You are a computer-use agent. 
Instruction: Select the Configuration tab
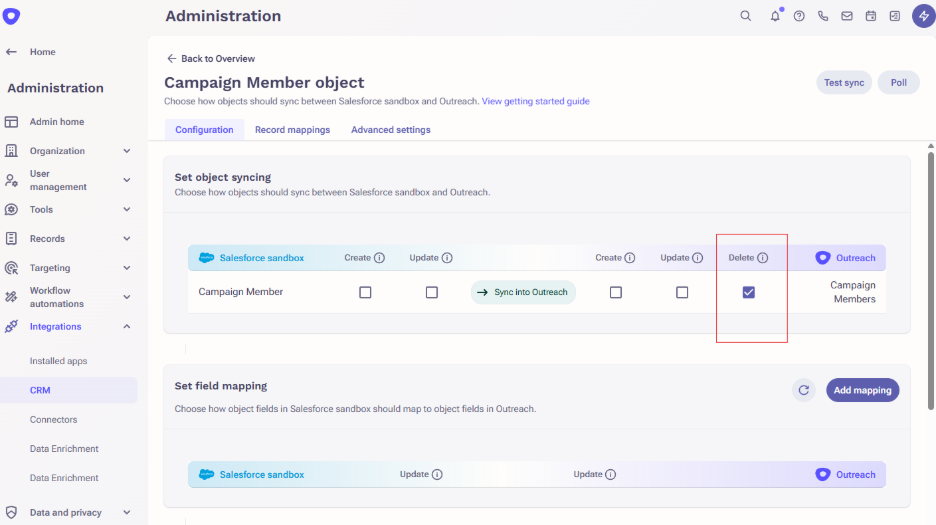pos(204,130)
